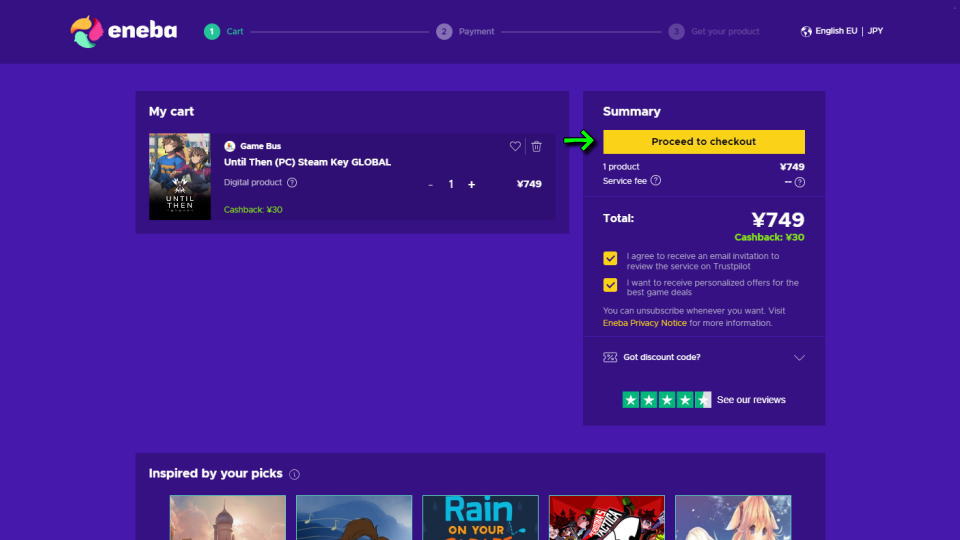Go to Cart step

(x=223, y=31)
